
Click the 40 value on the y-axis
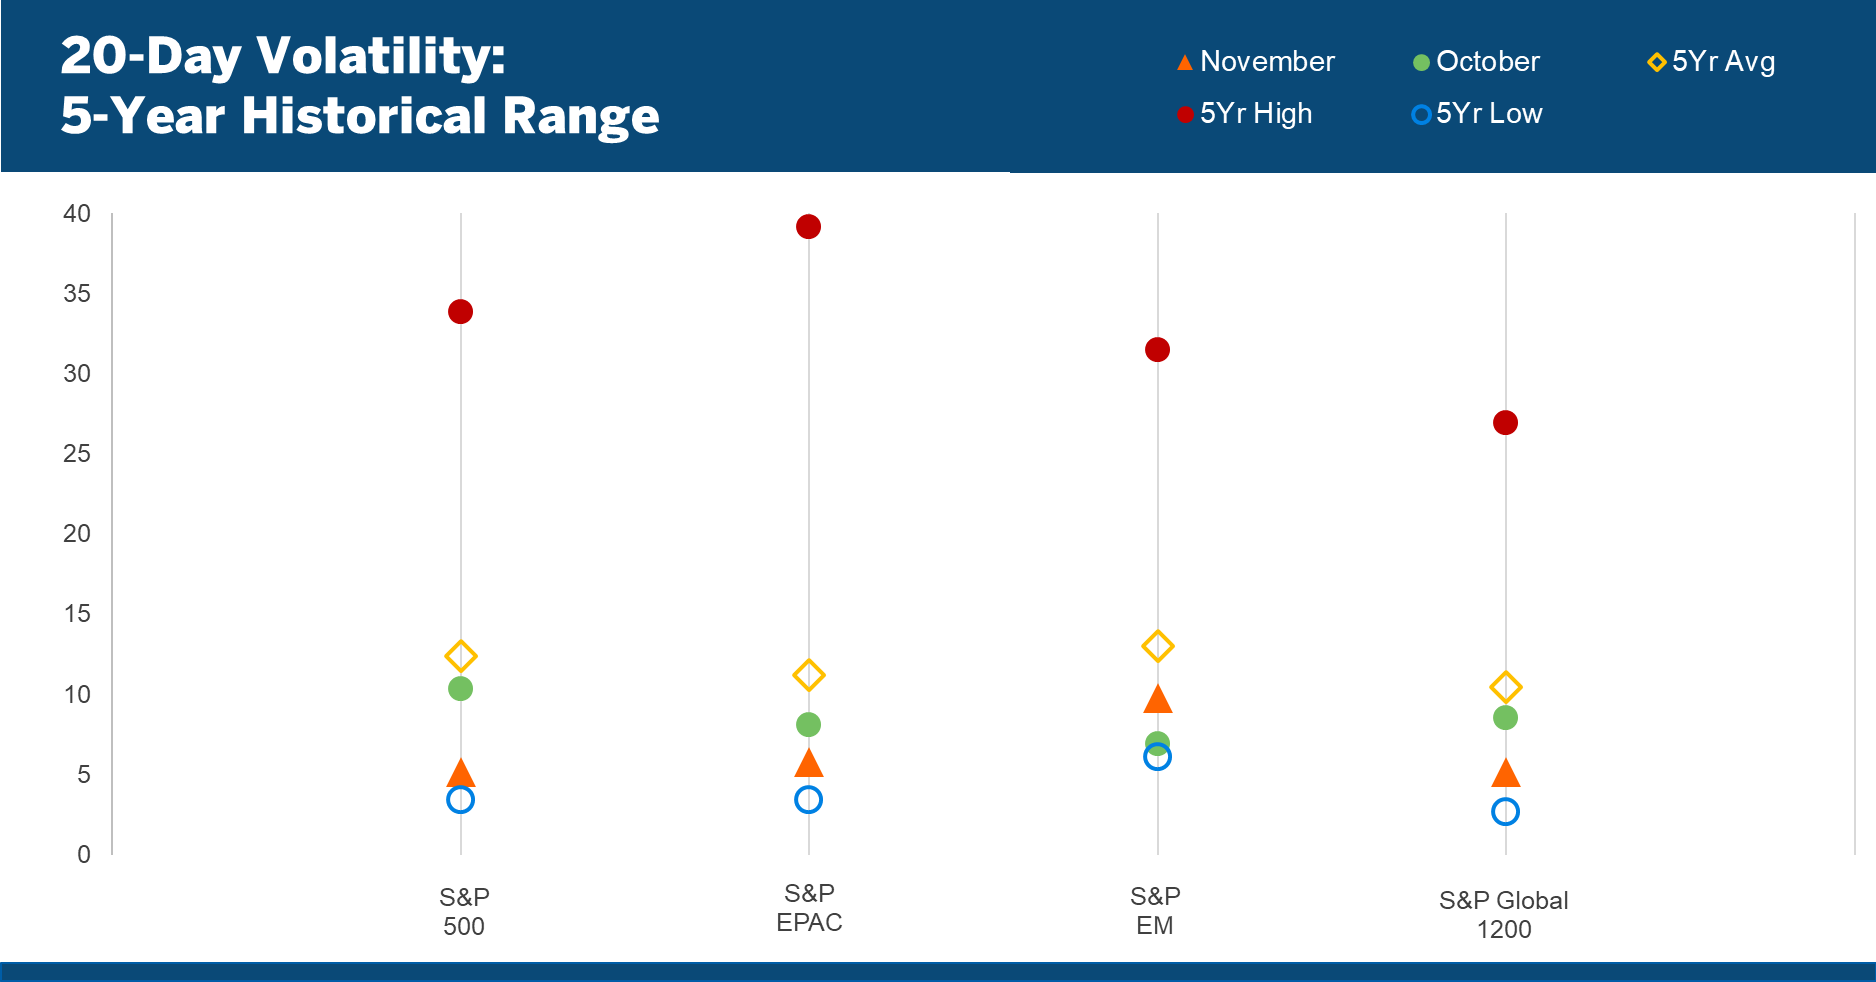(77, 214)
